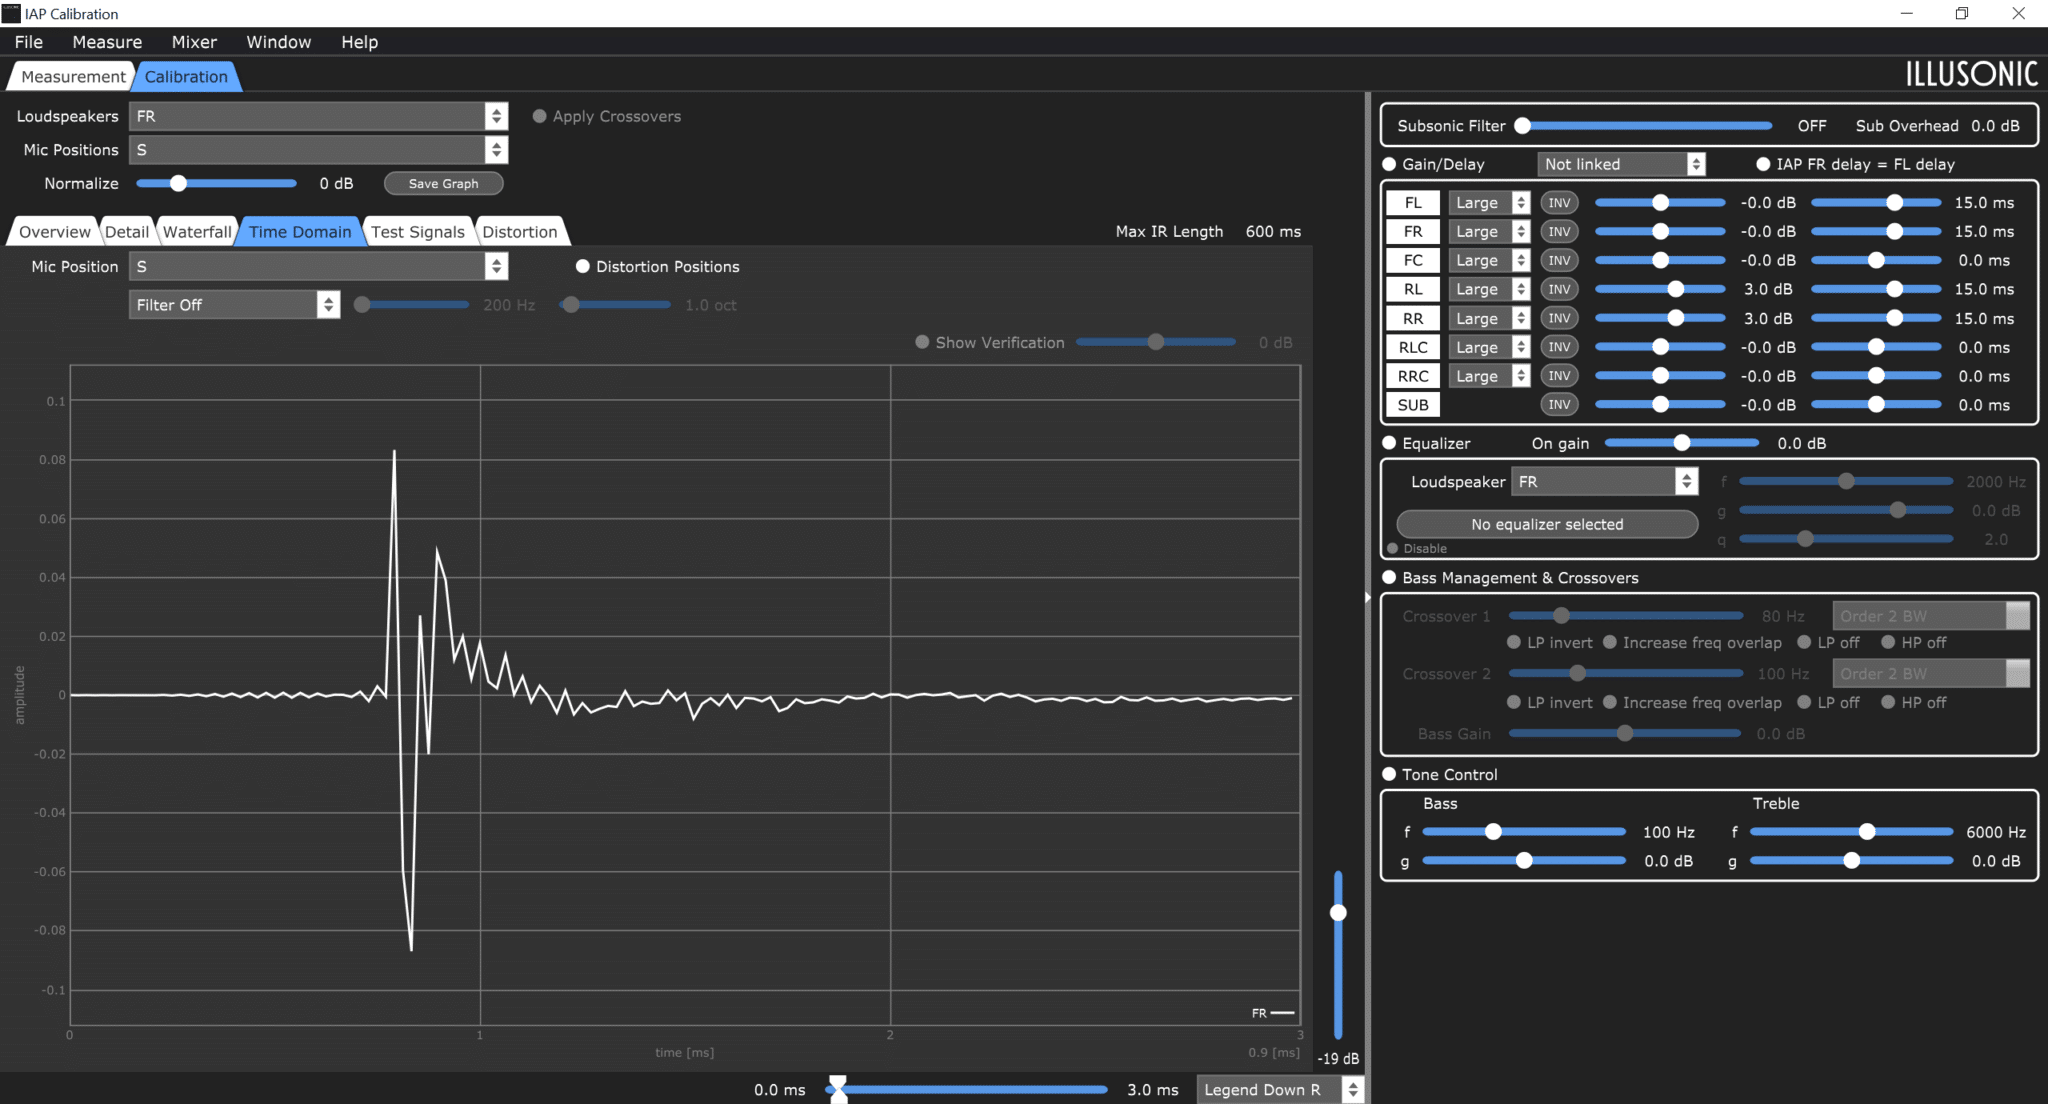2048x1104 pixels.
Task: Open the Legend Down R dropdown
Action: (x=1280, y=1090)
